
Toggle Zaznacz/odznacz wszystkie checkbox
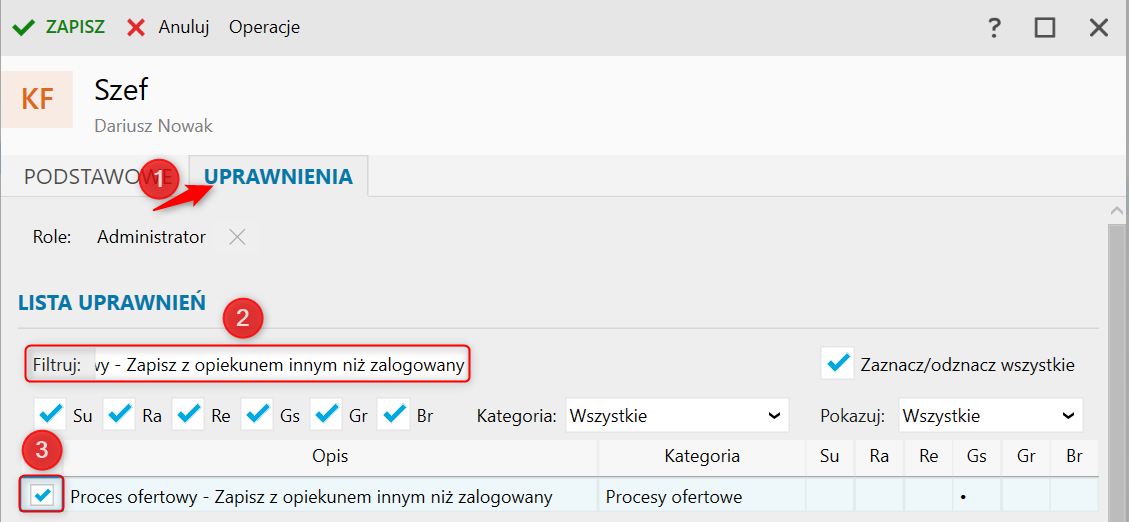pos(836,364)
